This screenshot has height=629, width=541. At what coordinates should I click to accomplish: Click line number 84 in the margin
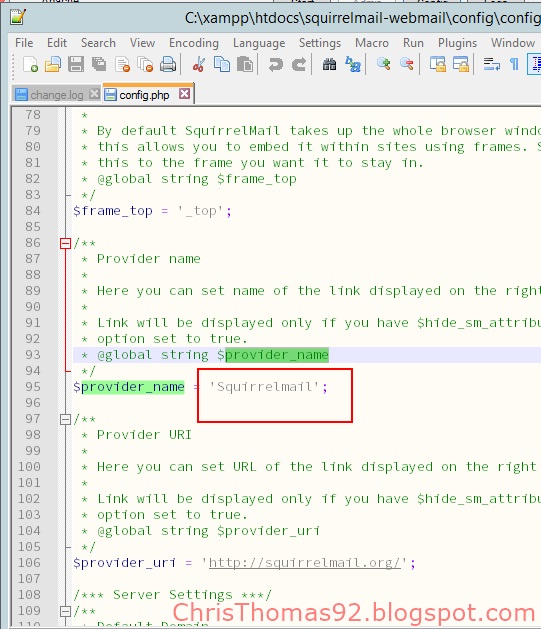tap(33, 211)
